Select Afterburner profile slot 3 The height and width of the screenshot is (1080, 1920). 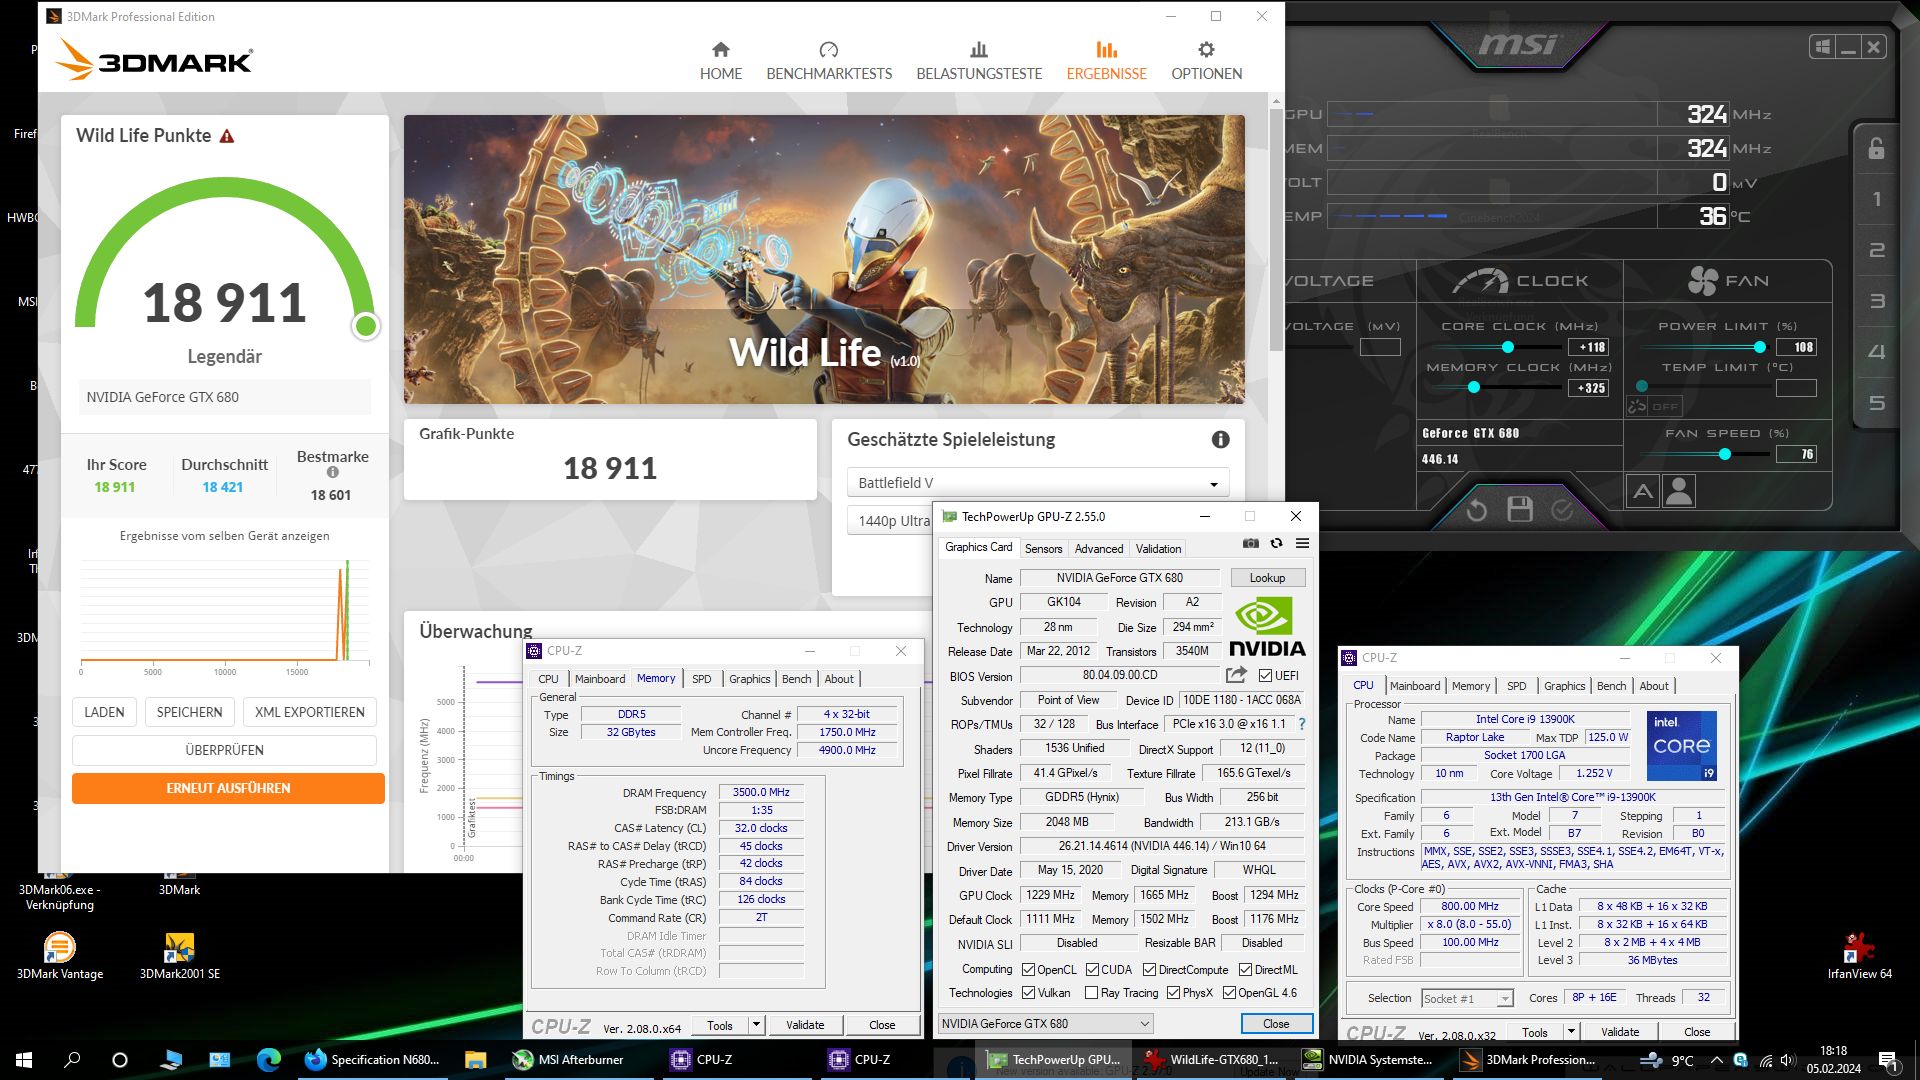tap(1877, 301)
